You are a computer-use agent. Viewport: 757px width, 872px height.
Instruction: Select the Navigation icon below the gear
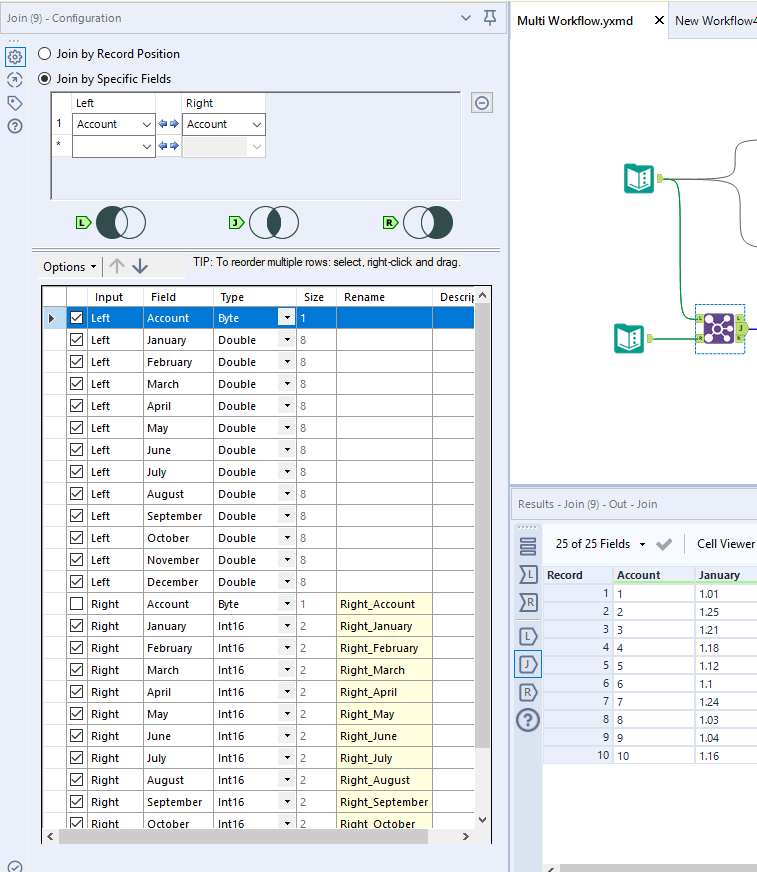(15, 80)
